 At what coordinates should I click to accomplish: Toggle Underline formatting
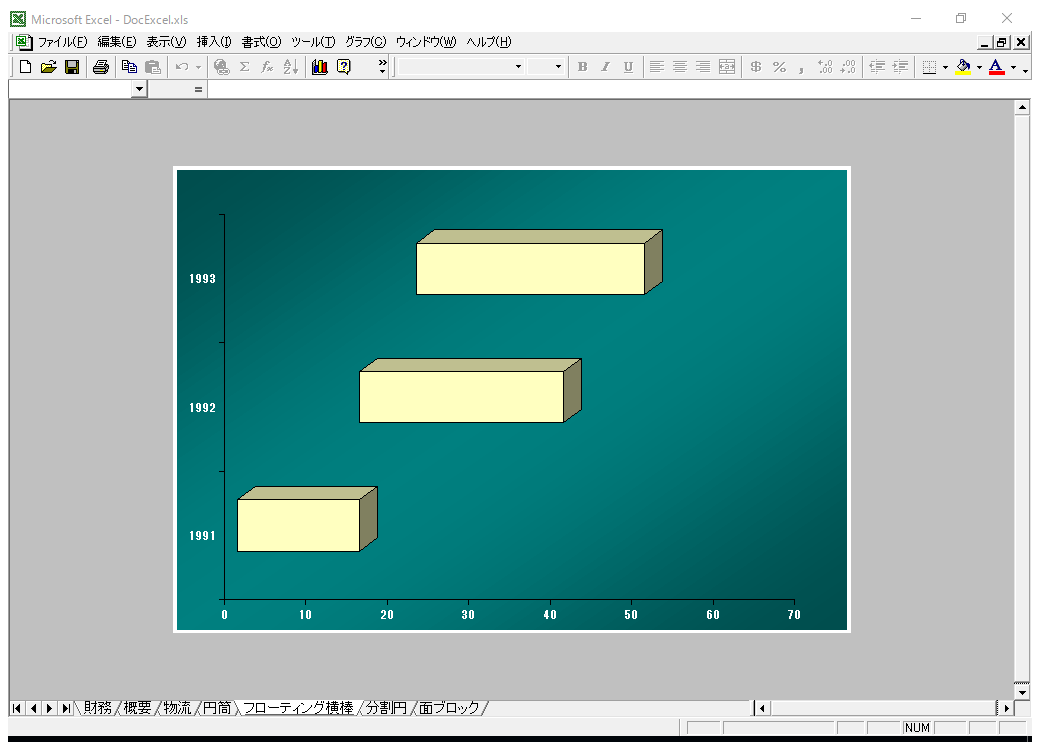[x=628, y=67]
